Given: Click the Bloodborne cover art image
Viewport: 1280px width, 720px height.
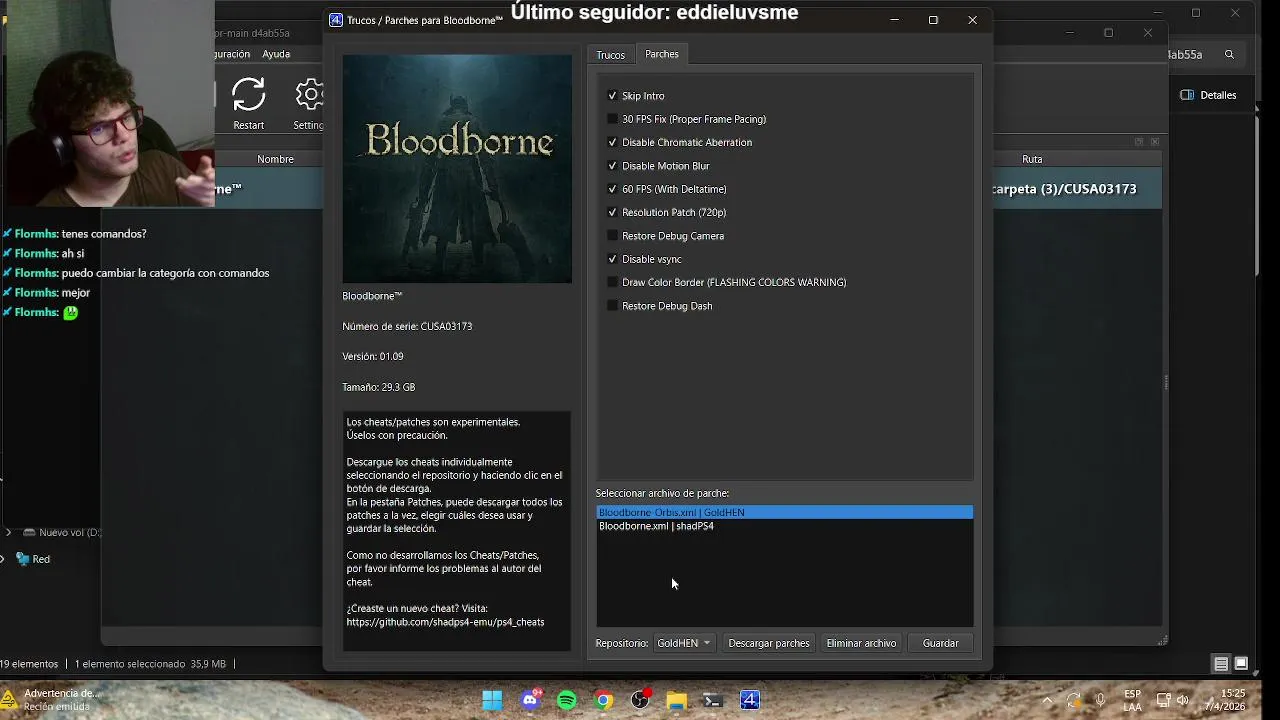Looking at the screenshot, I should 457,169.
